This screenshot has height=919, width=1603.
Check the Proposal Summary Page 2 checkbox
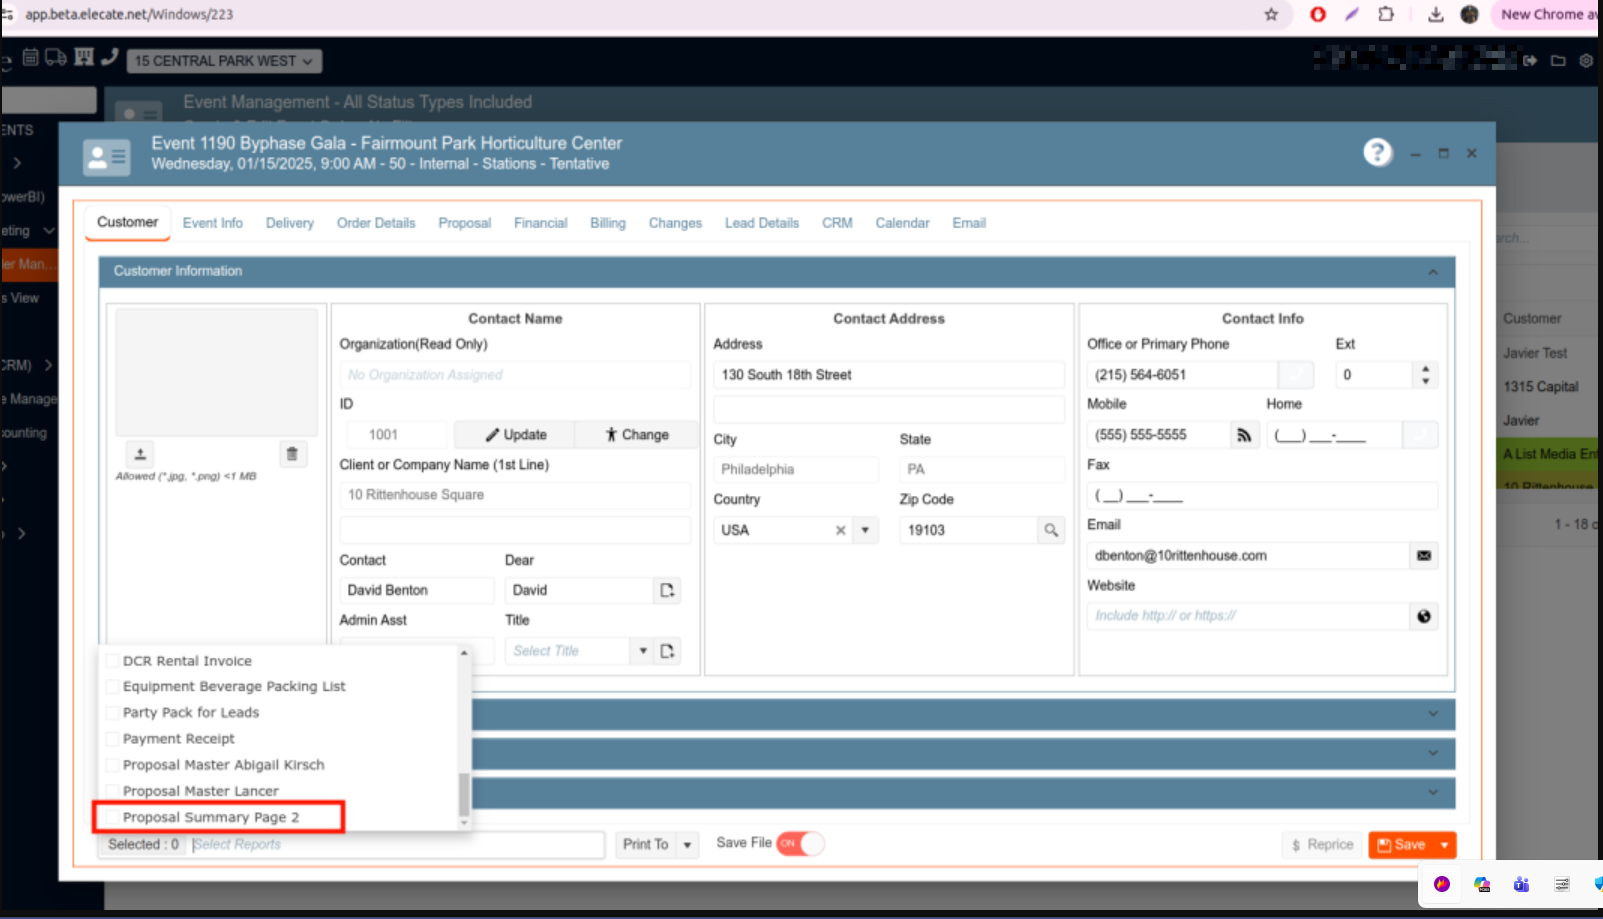(x=112, y=818)
